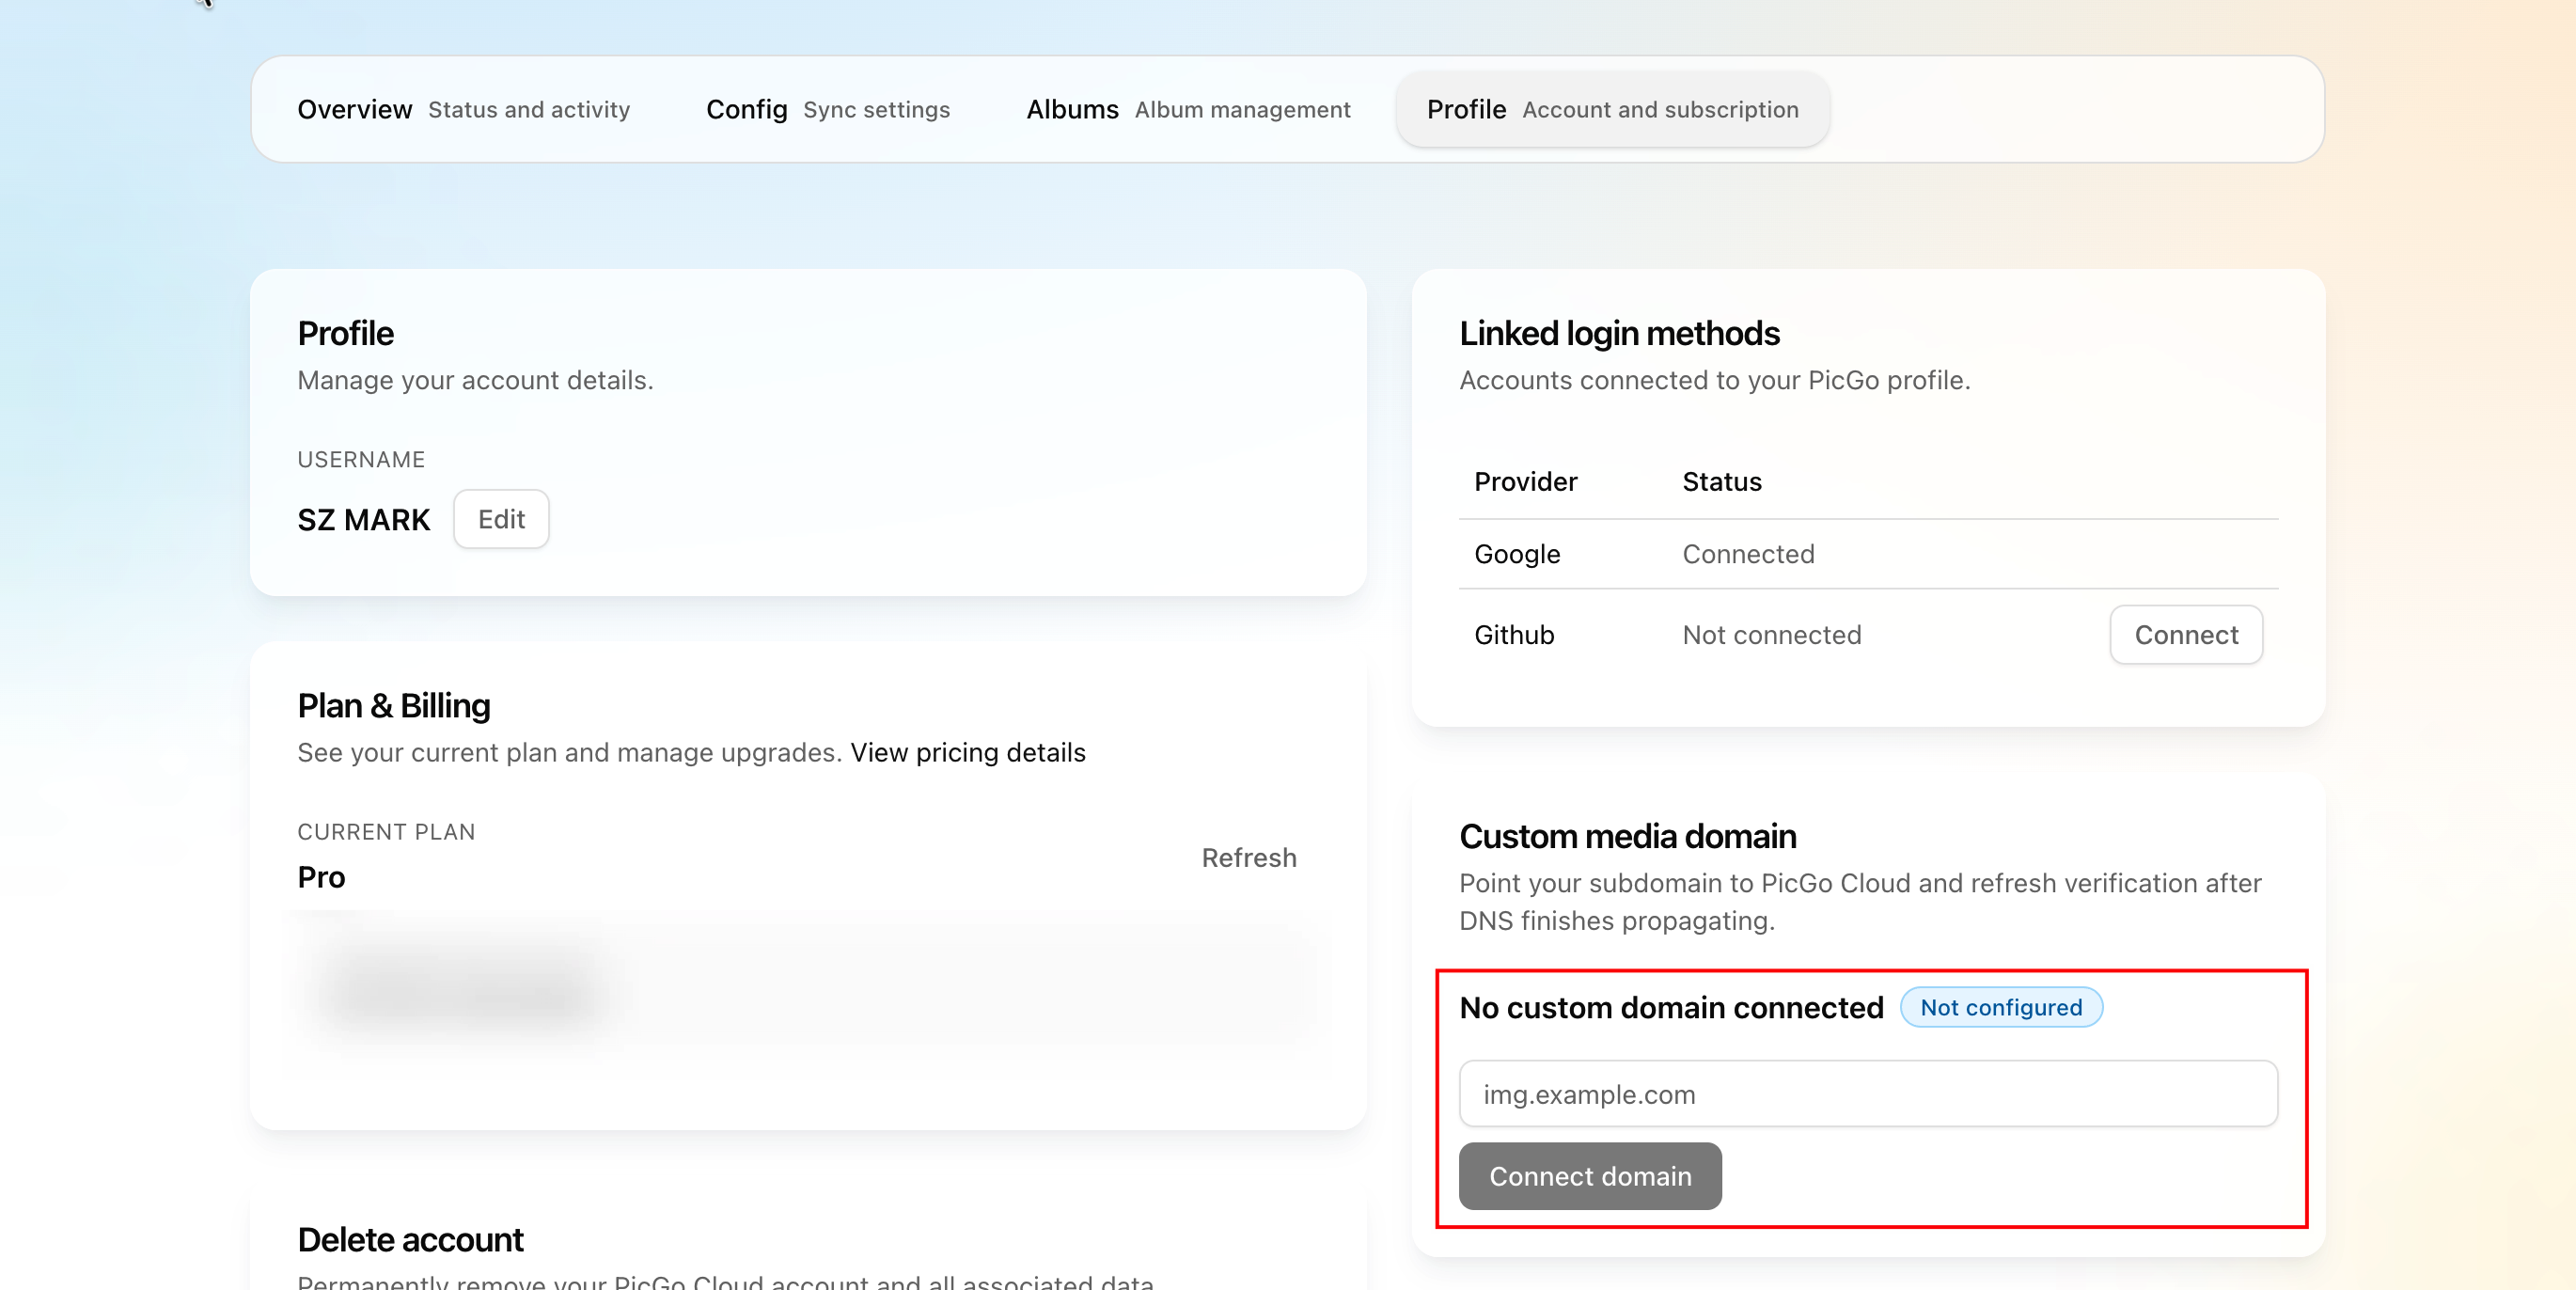The width and height of the screenshot is (2576, 1290).
Task: Click the SZ MARK username text
Action: click(363, 520)
